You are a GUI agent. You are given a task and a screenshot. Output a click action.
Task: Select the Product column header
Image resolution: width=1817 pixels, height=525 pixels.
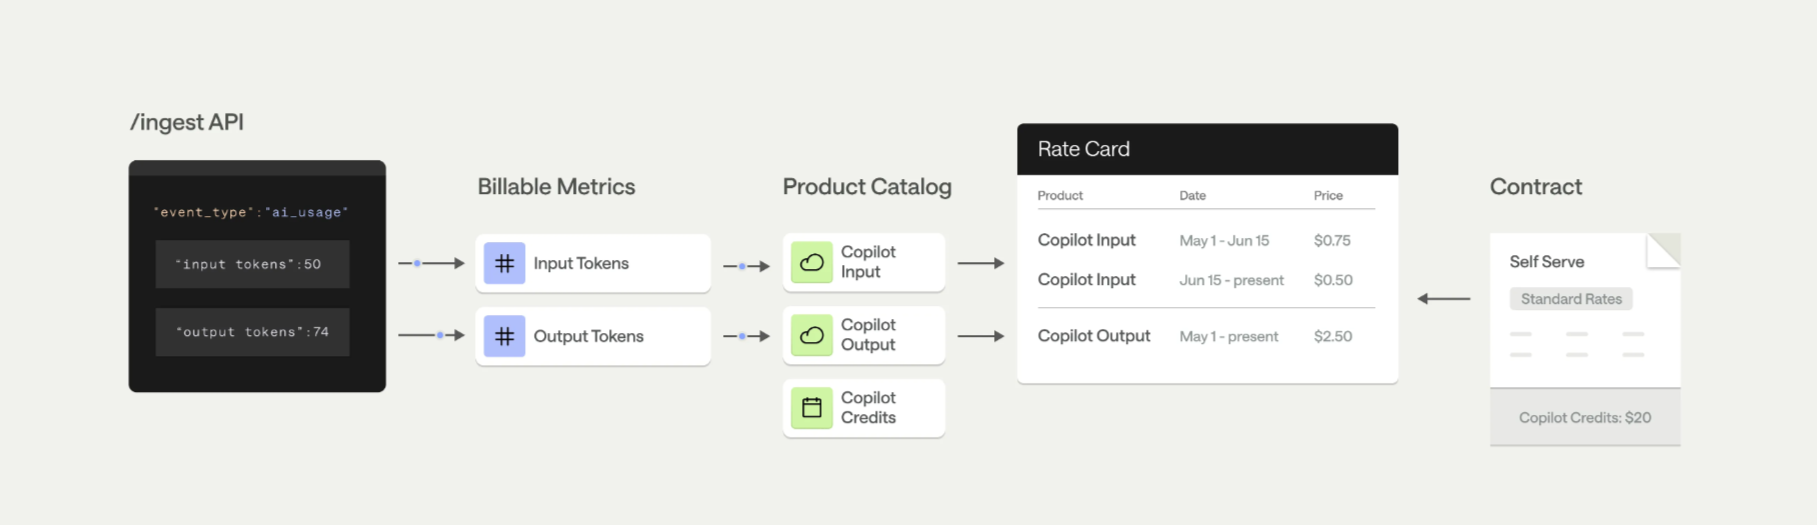tap(1060, 196)
